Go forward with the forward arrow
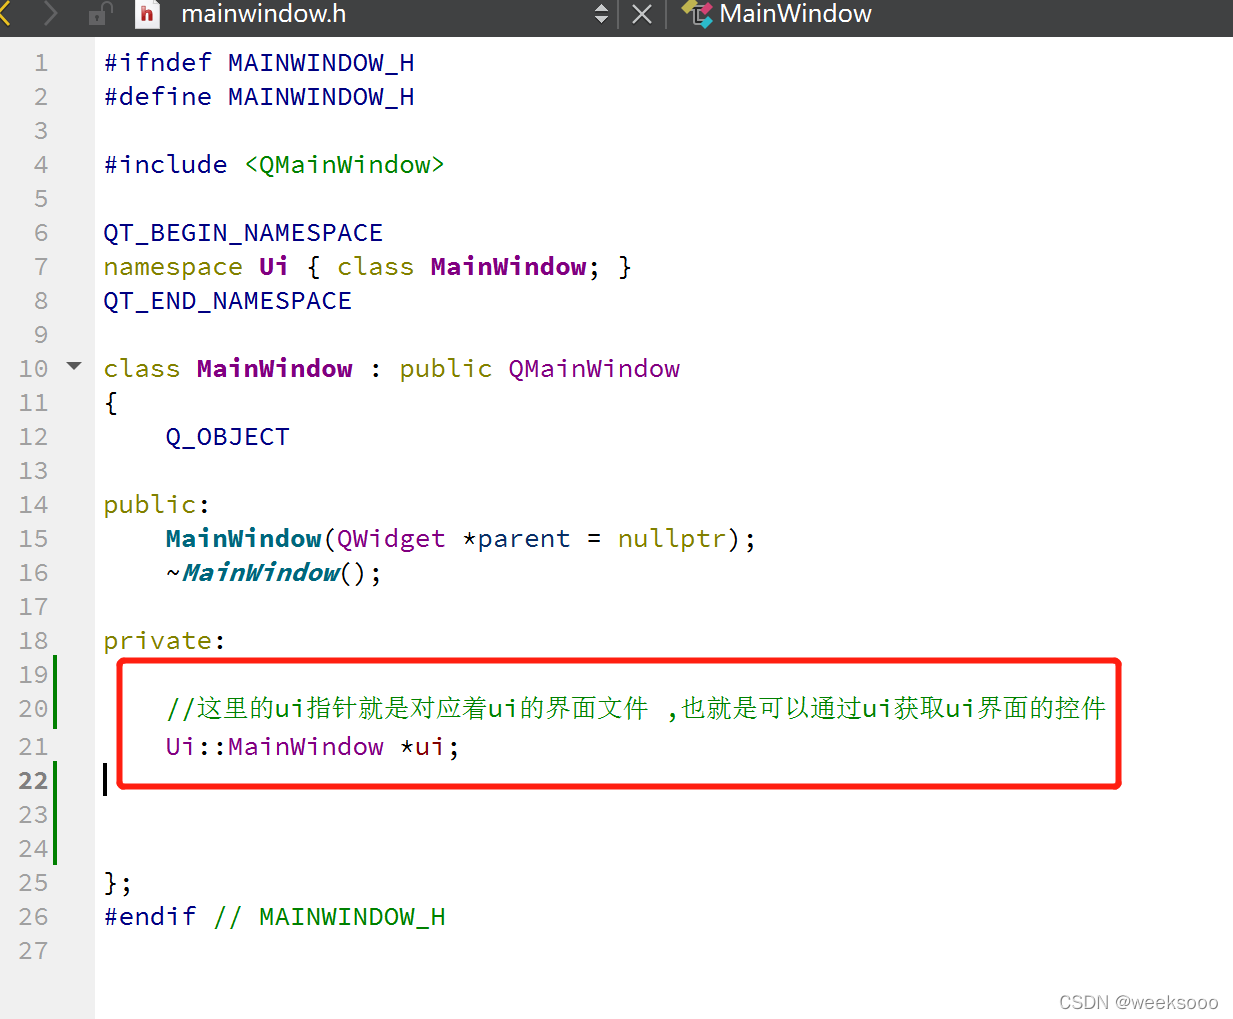 pyautogui.click(x=50, y=14)
